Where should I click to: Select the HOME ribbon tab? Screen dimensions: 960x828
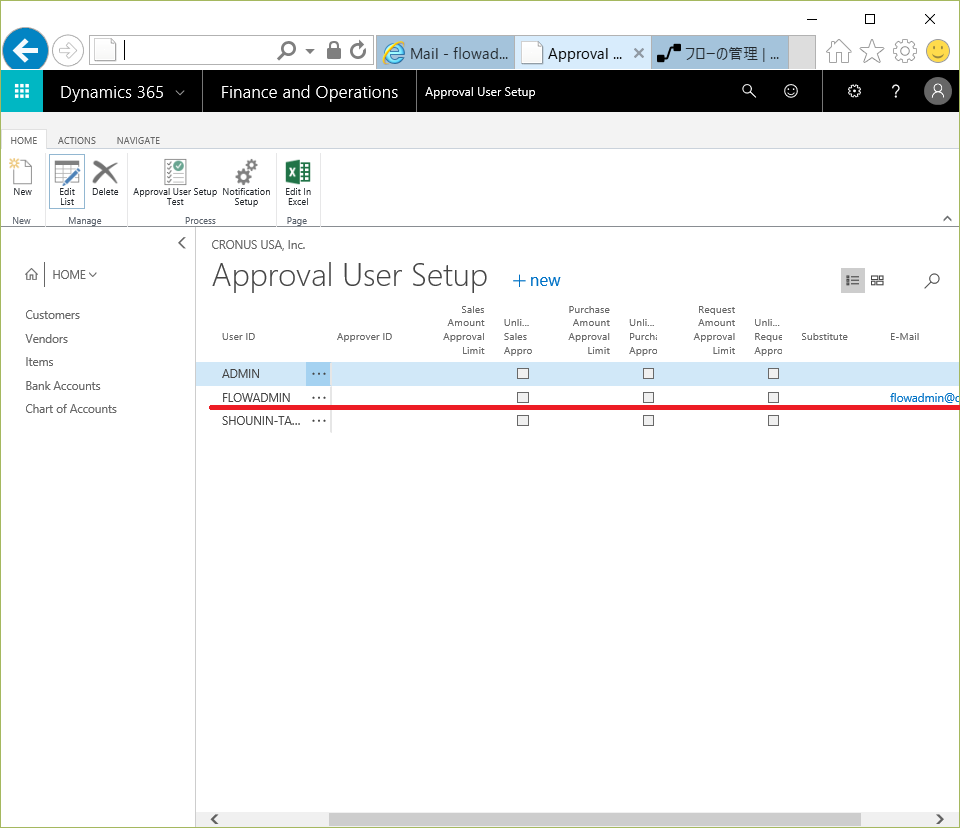pyautogui.click(x=24, y=140)
